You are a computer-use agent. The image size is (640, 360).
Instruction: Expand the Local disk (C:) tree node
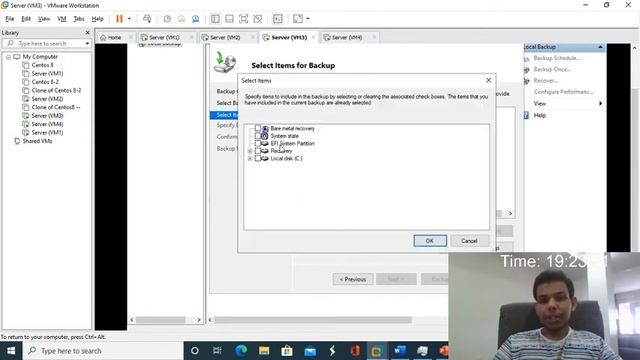pyautogui.click(x=250, y=158)
